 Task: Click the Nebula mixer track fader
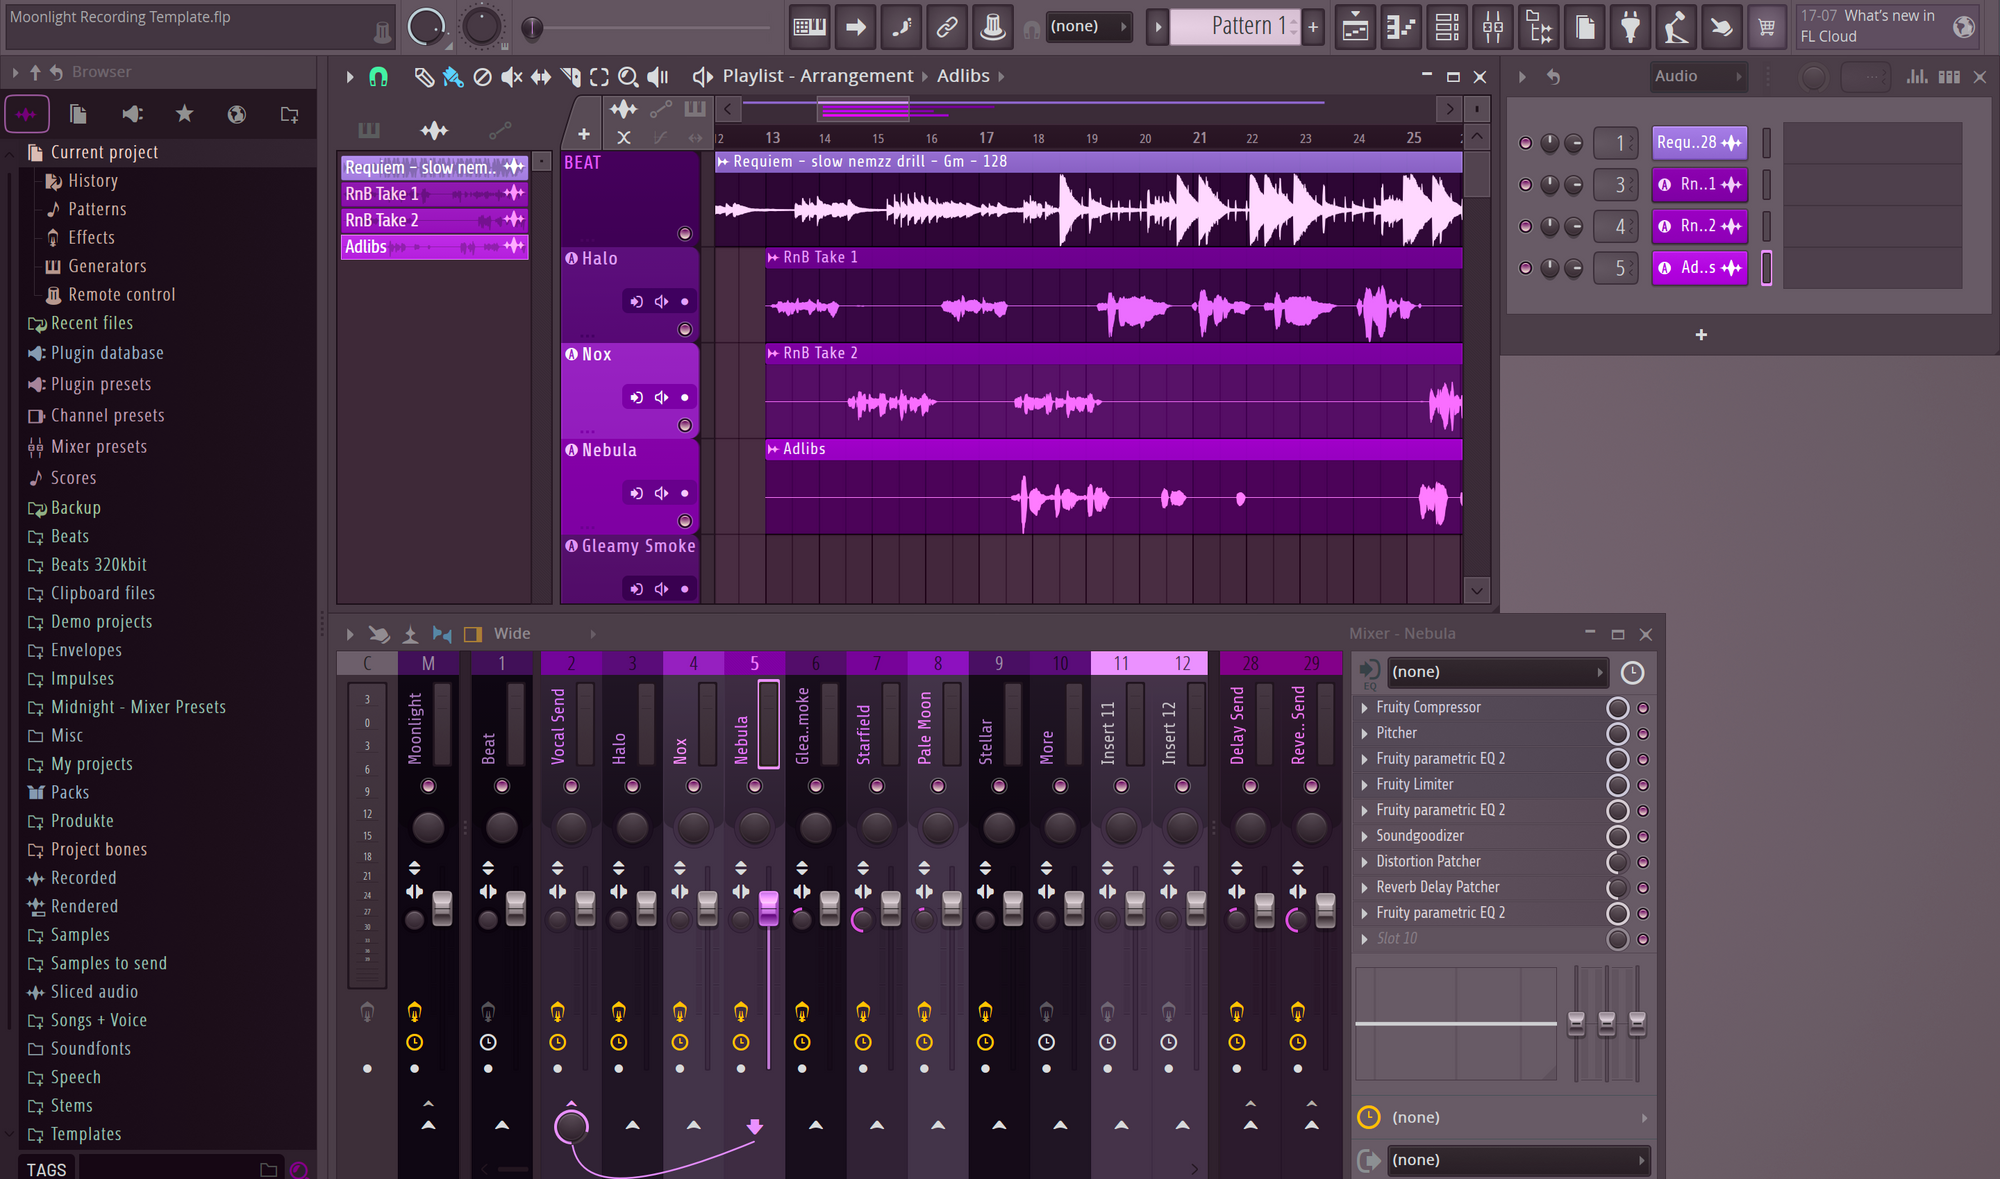tap(768, 908)
